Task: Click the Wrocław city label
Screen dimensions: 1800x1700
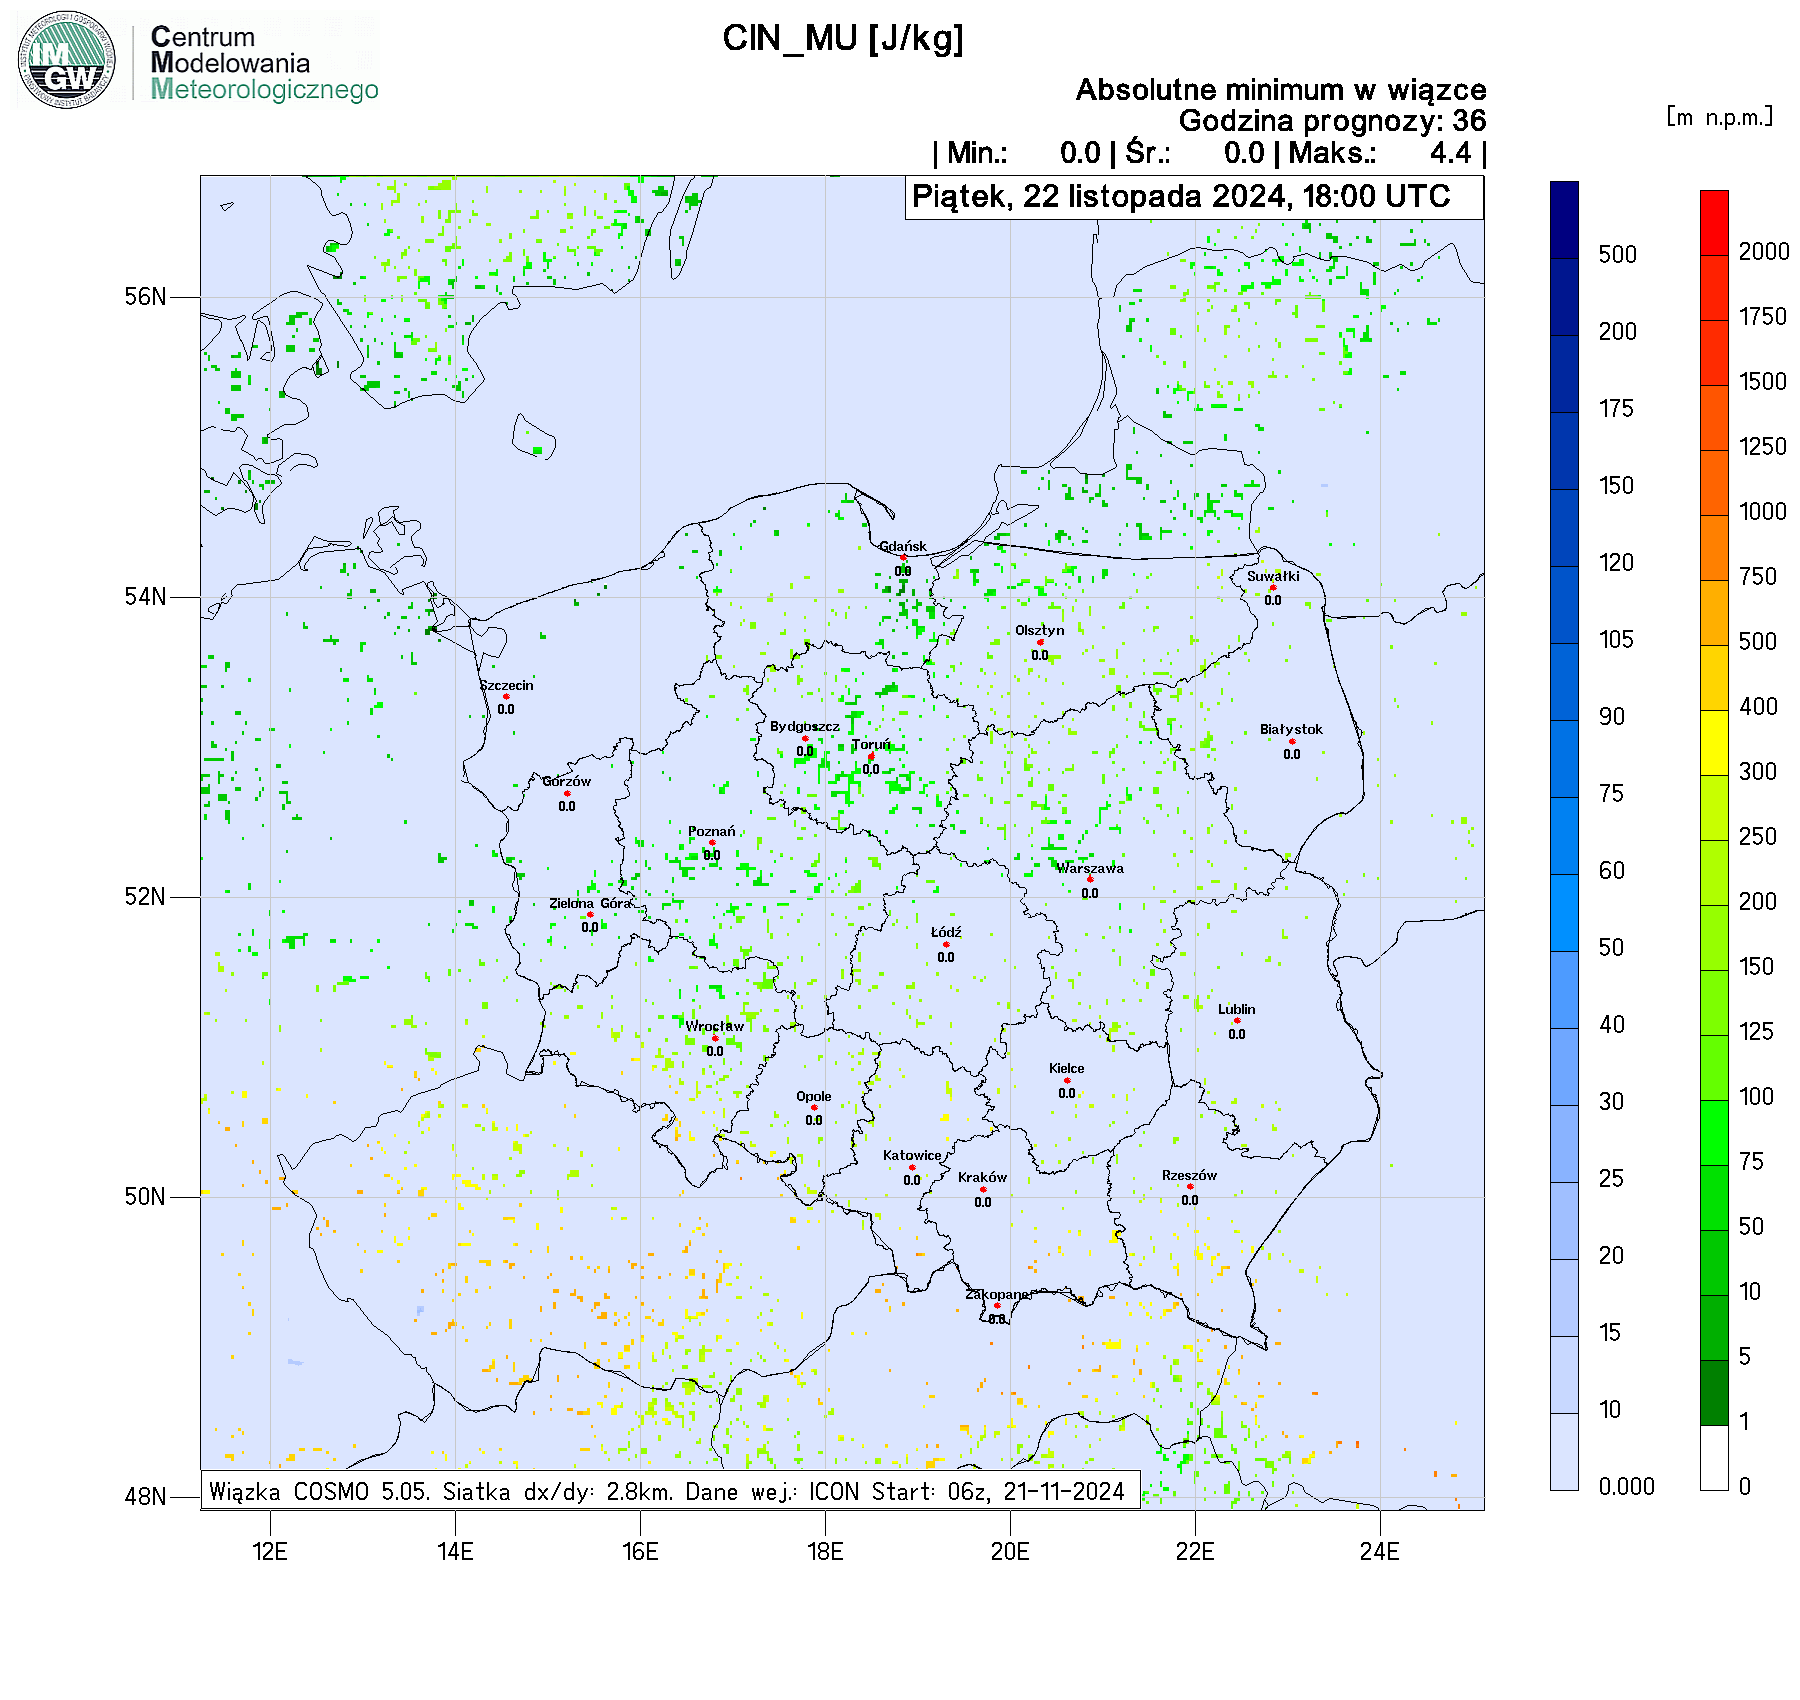Action: (x=715, y=1026)
